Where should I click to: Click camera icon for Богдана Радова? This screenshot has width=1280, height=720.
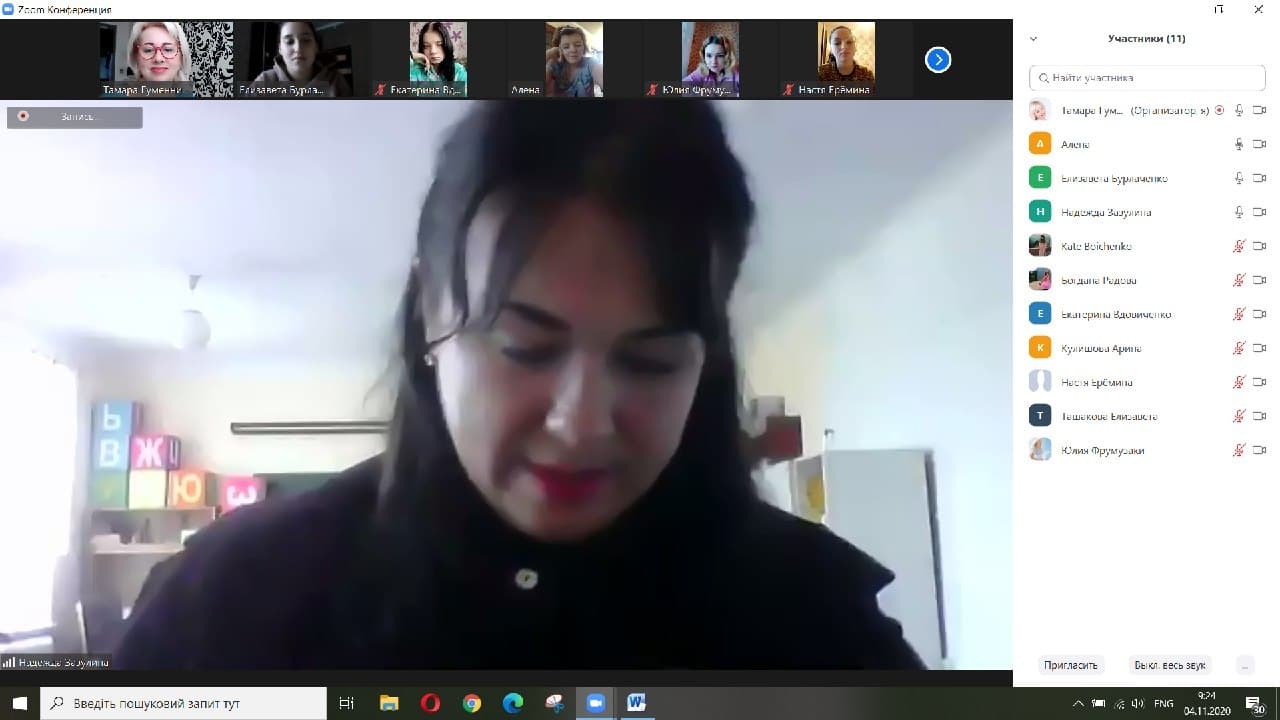pos(1259,280)
